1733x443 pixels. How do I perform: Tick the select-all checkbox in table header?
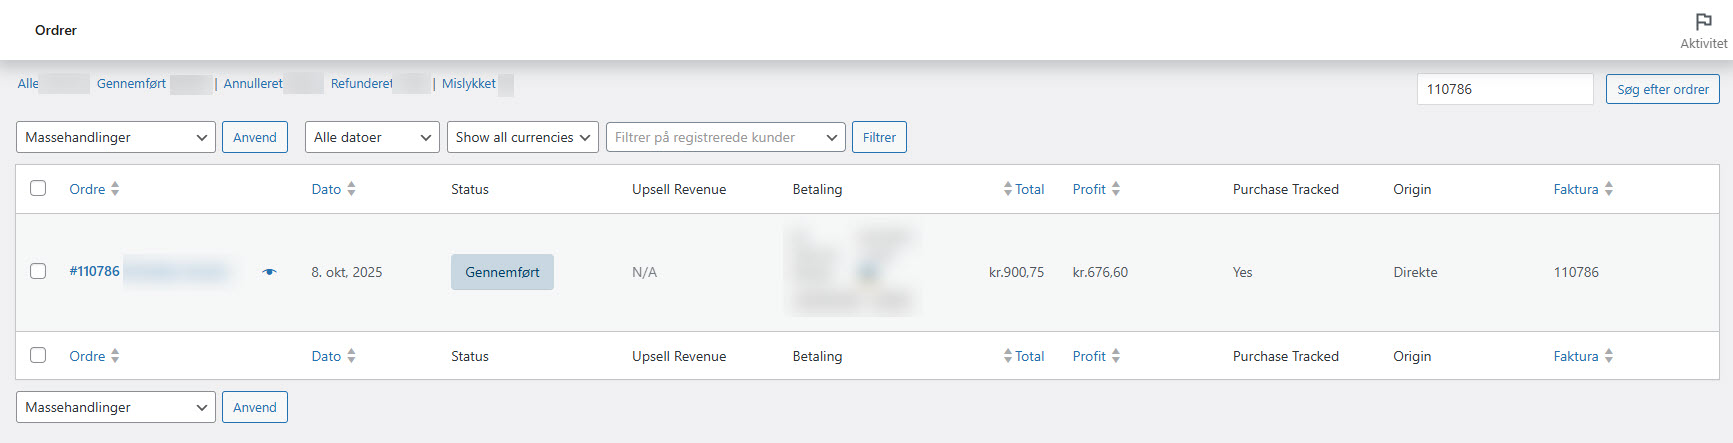coord(38,188)
